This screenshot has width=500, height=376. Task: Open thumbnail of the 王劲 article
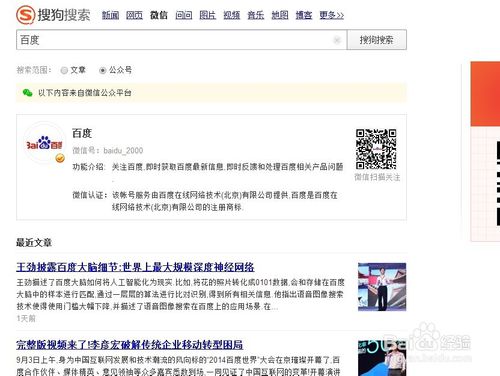[382, 287]
